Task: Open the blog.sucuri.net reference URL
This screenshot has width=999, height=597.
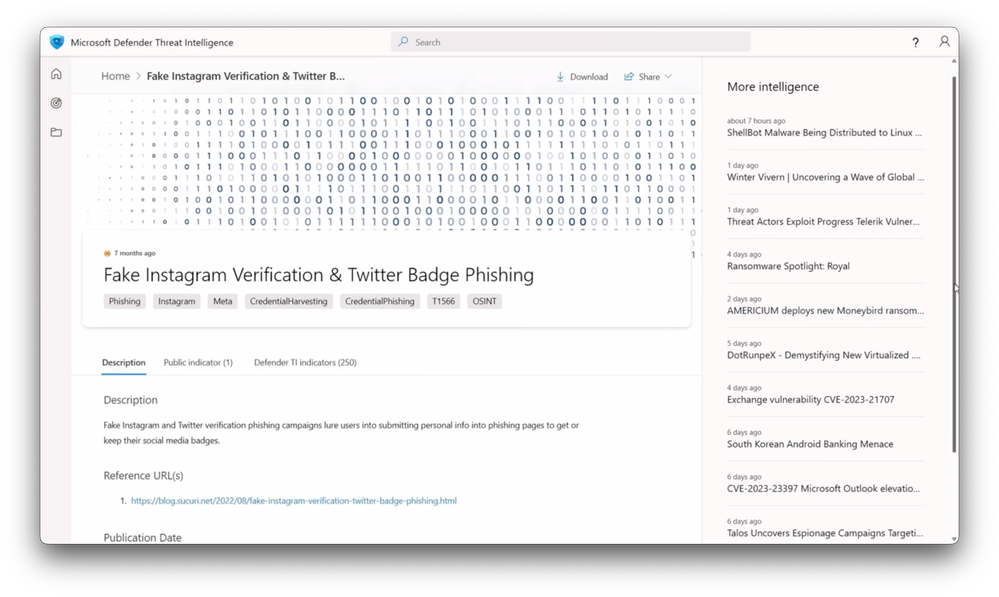Action: (294, 501)
